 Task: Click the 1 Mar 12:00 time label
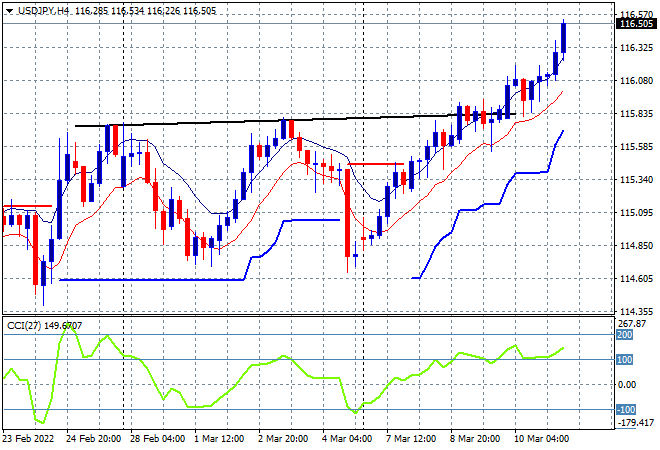tap(219, 439)
